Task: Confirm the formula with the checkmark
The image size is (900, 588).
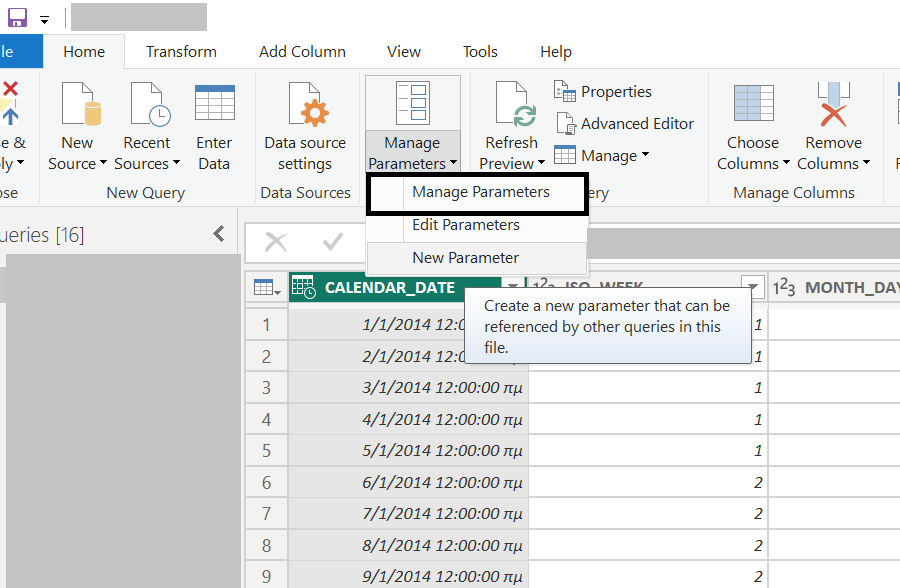Action: point(333,242)
